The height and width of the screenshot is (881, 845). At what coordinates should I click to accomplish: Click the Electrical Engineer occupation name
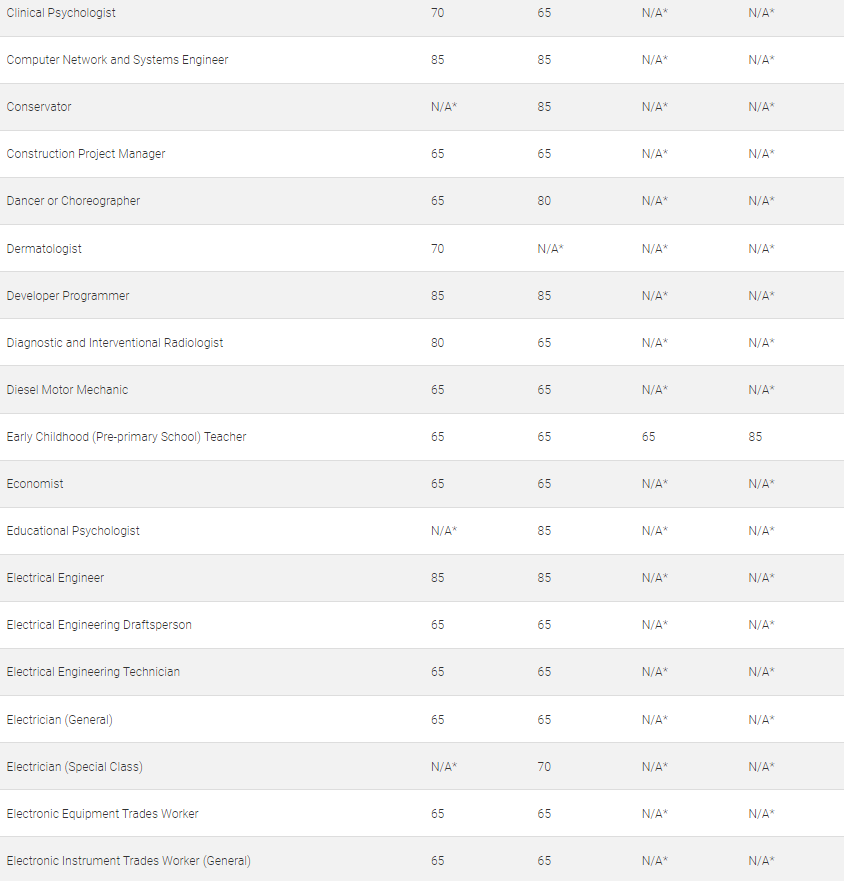(x=55, y=578)
